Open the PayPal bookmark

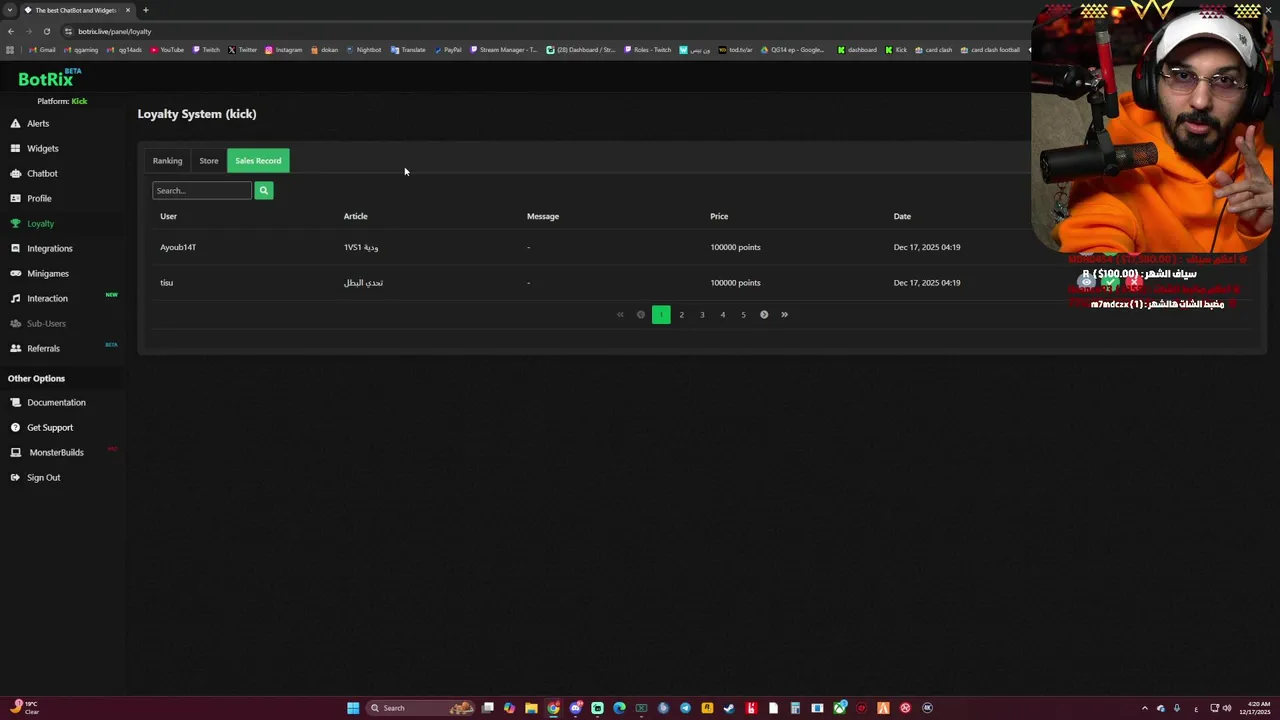448,50
